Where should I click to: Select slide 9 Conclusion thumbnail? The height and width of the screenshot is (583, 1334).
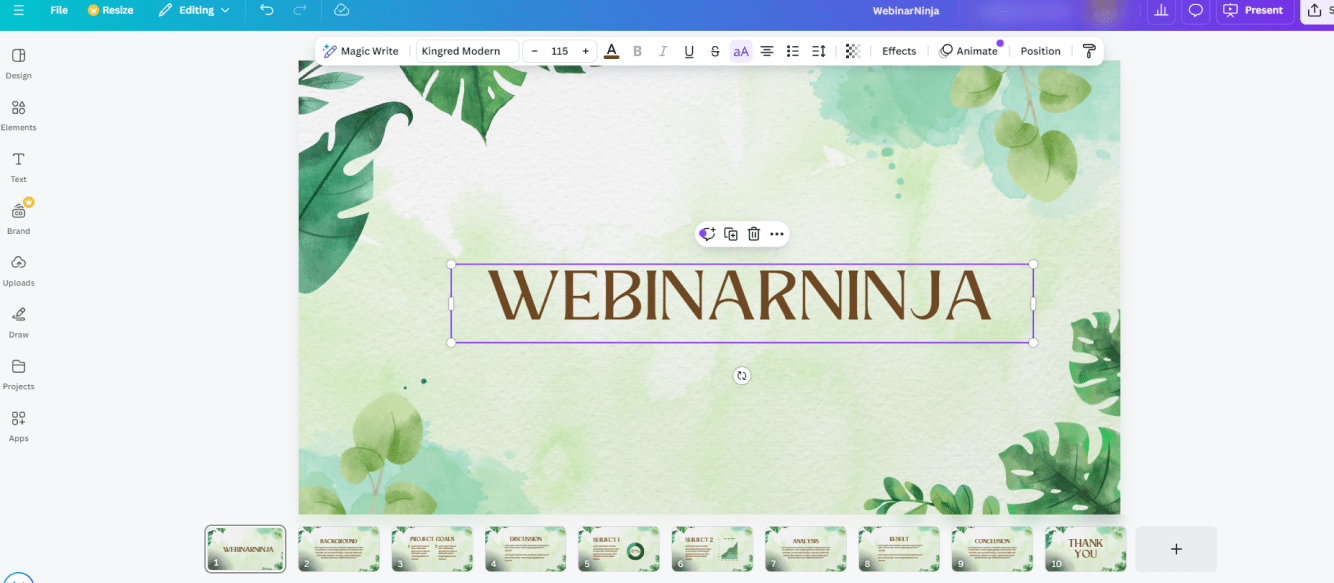[x=992, y=549]
